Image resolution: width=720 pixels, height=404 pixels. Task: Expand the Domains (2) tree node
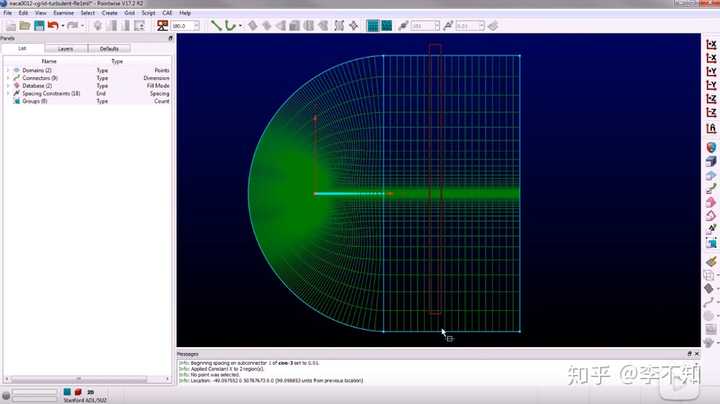tap(8, 70)
